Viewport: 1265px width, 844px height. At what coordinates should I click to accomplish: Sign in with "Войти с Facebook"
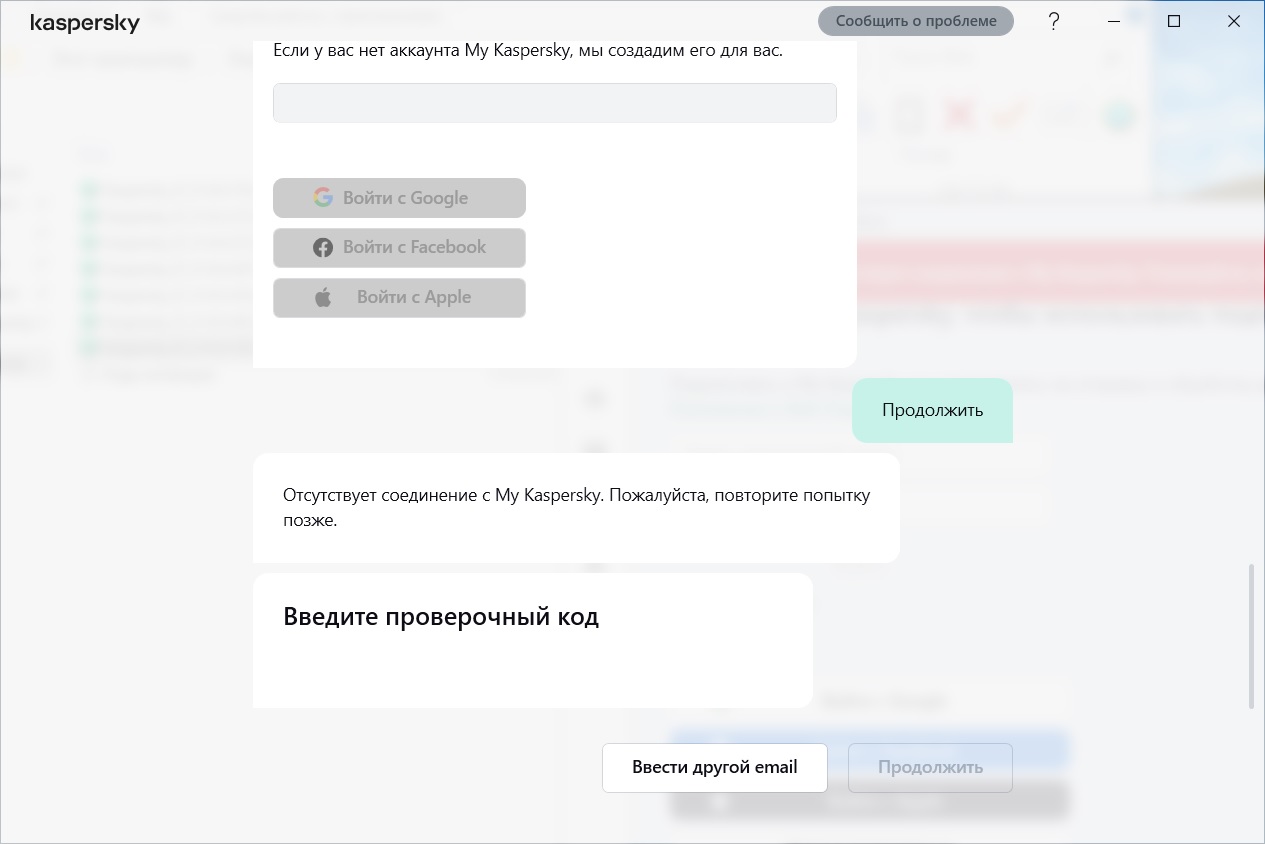pos(399,248)
